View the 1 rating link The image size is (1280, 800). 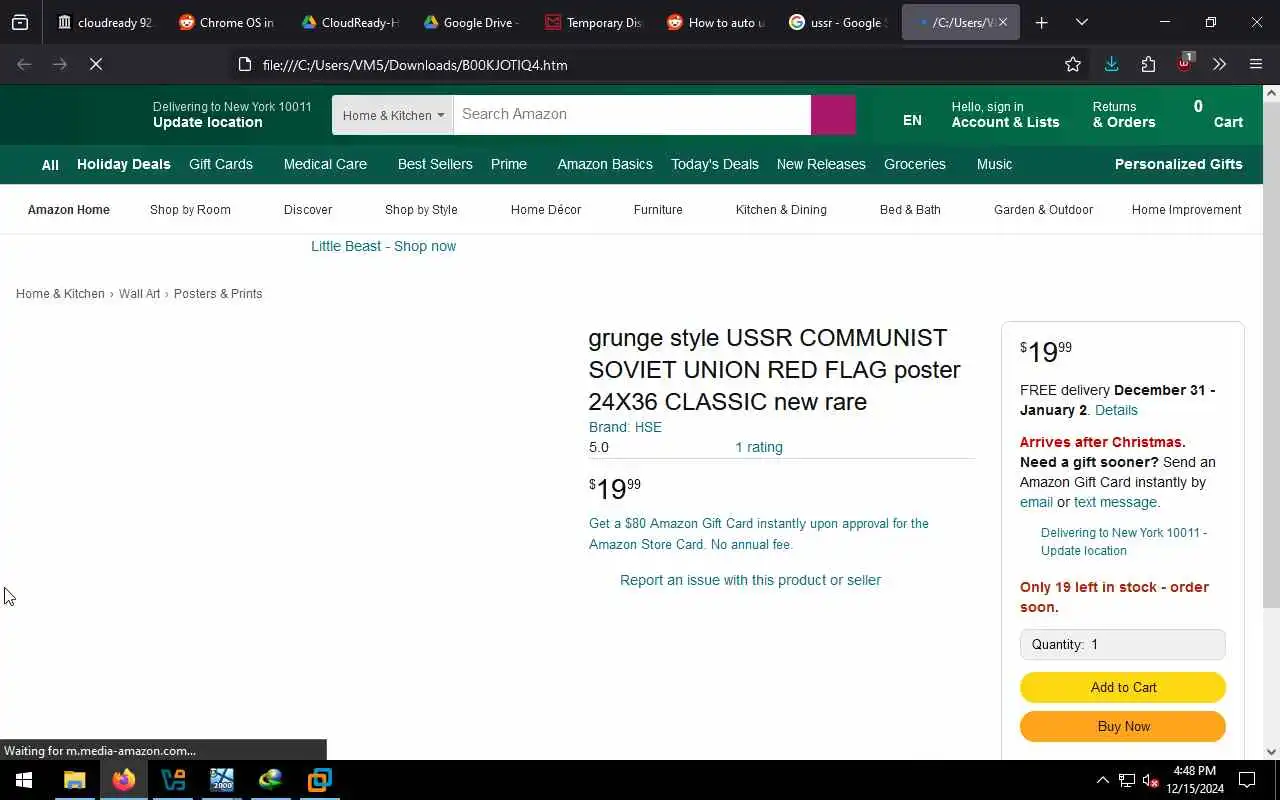click(x=759, y=447)
